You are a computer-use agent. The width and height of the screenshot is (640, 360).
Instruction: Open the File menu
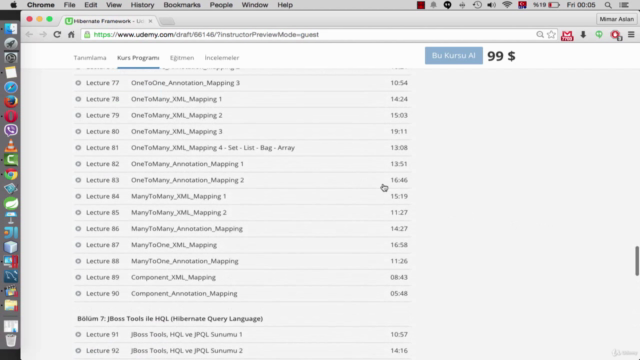point(69,5)
